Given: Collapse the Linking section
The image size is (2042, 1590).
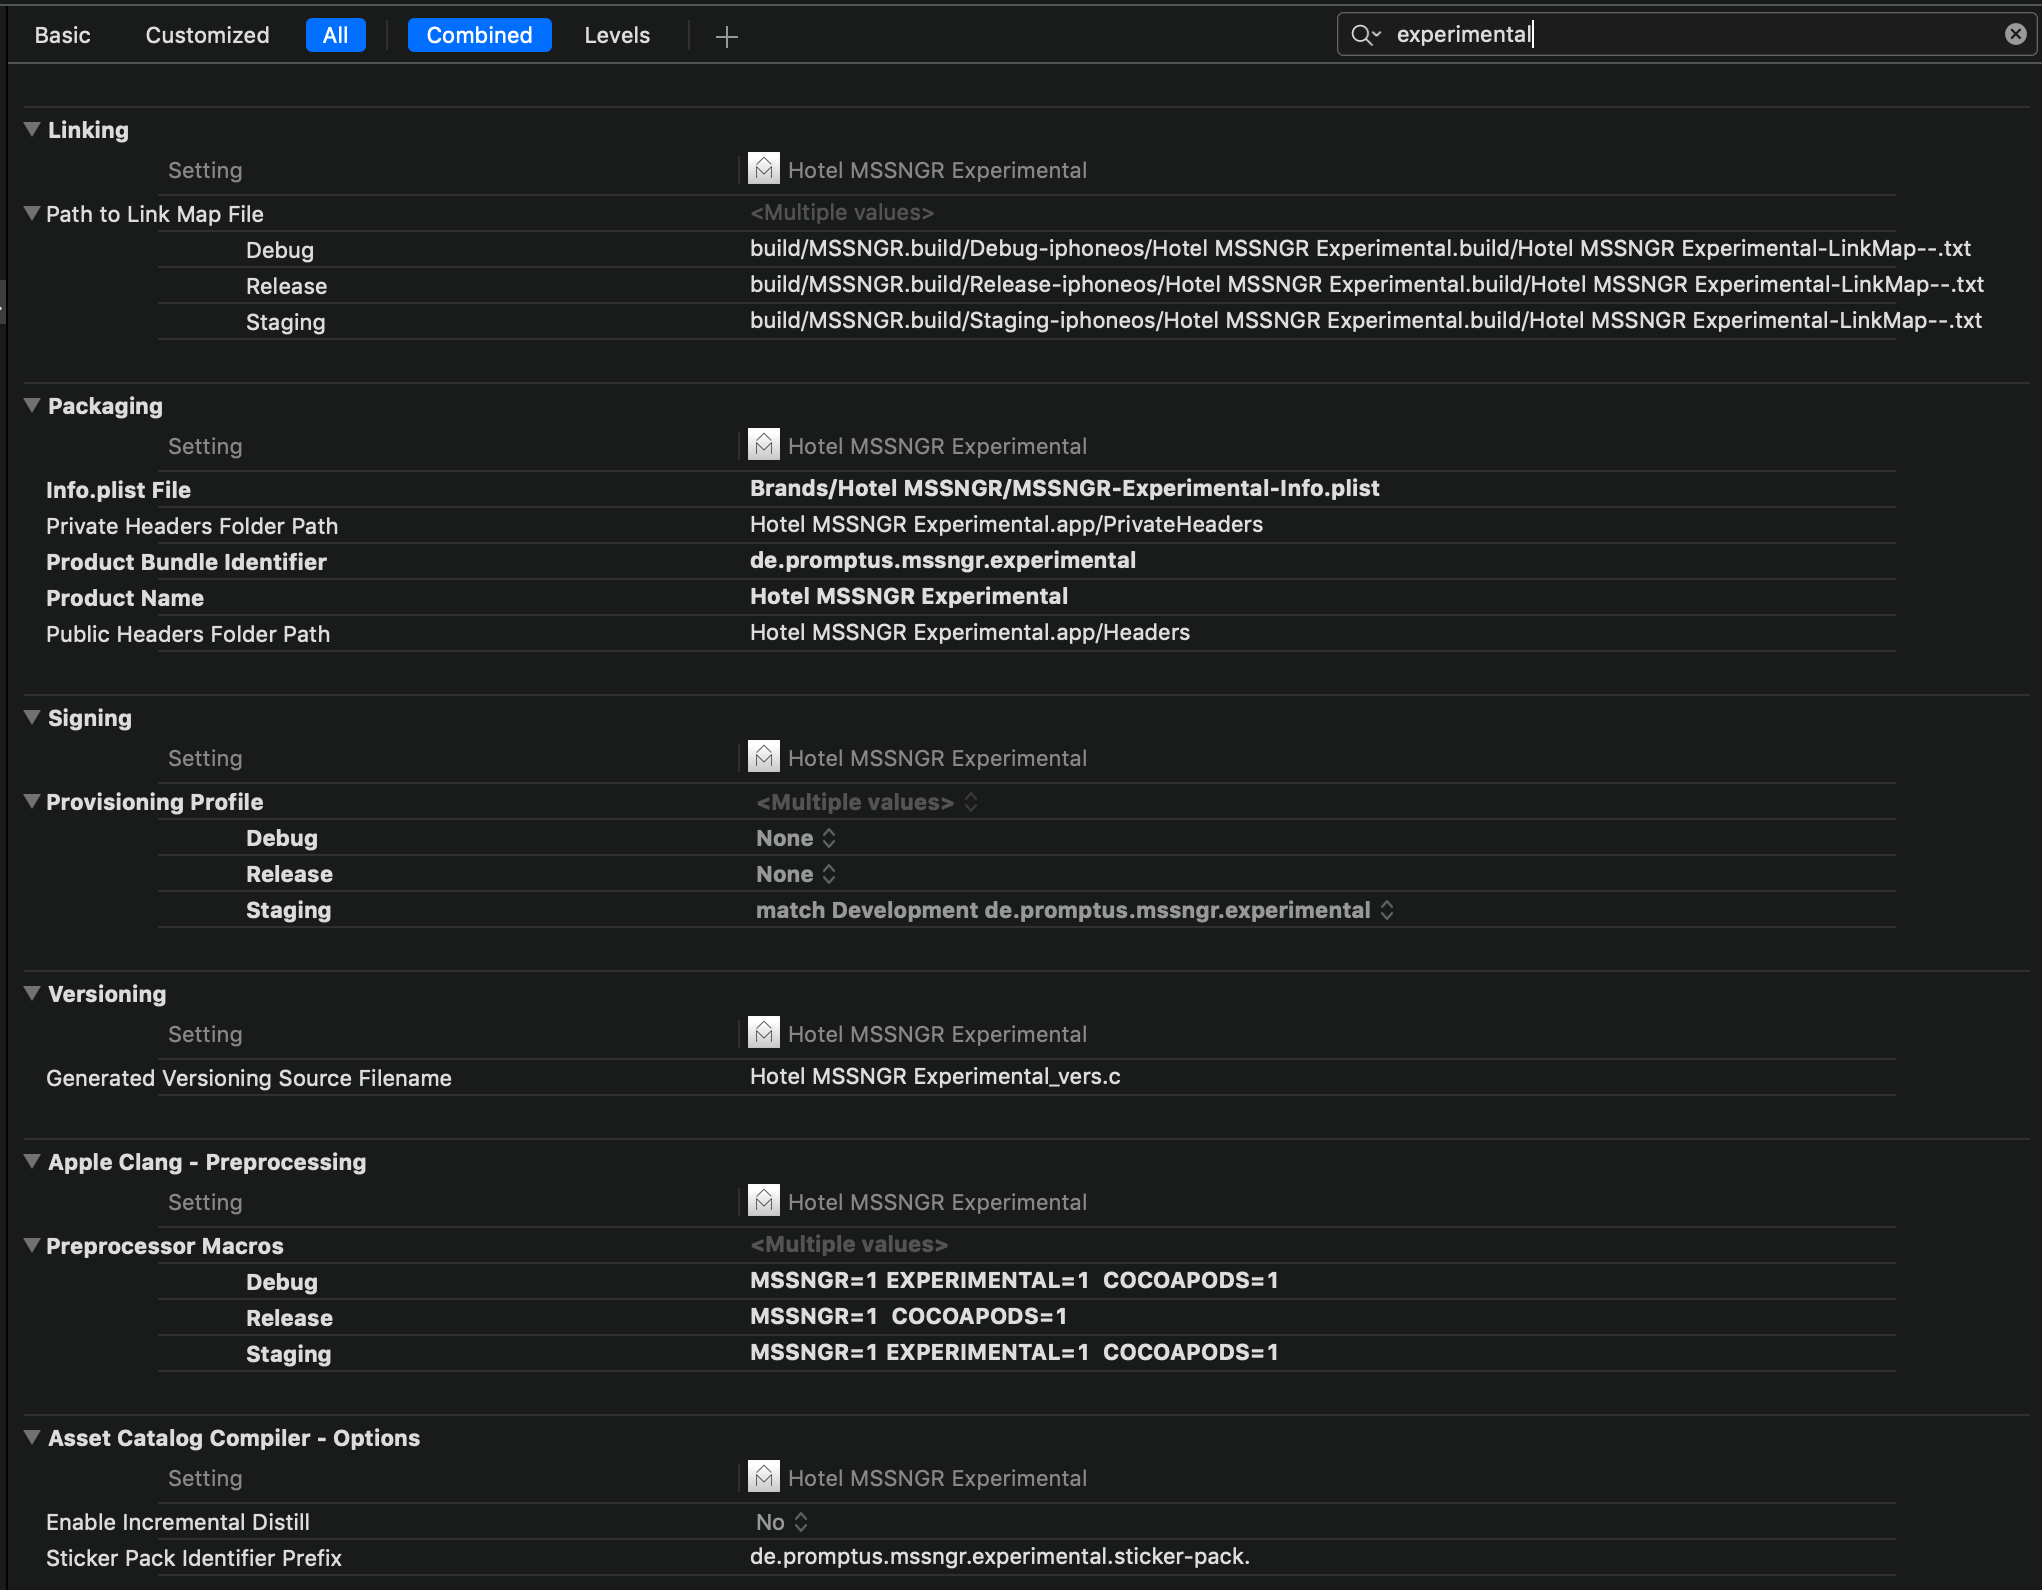Looking at the screenshot, I should tap(32, 130).
